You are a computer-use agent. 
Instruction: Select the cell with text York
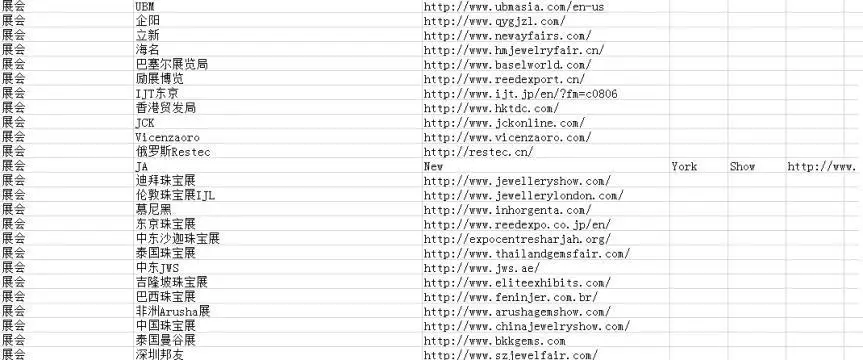[x=698, y=166]
